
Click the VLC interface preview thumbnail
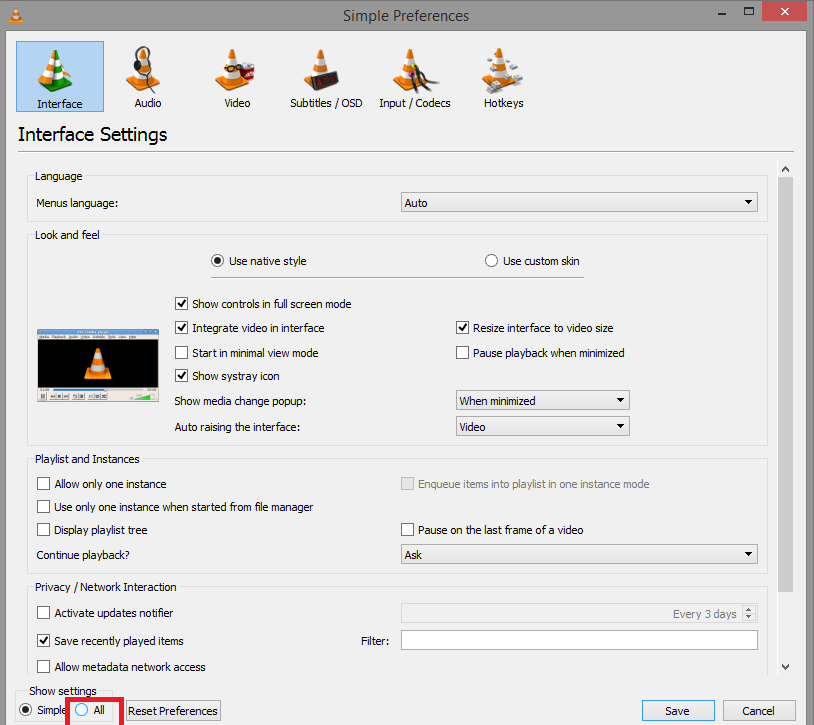[98, 365]
